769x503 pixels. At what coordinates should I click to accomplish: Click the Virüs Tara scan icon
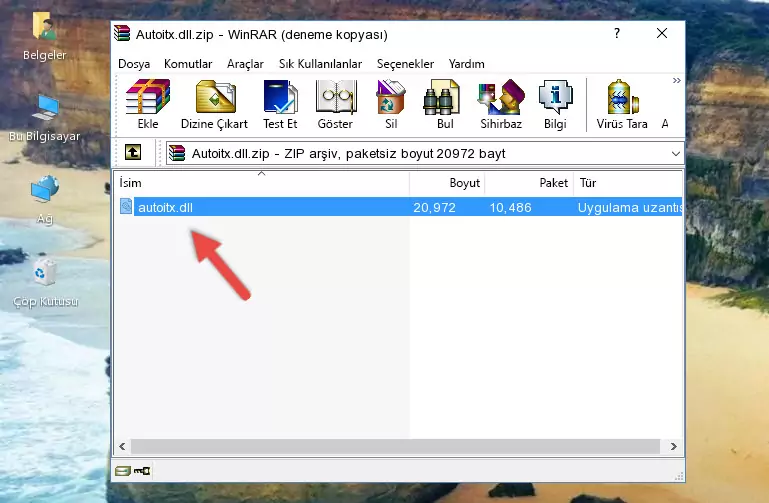click(x=622, y=97)
